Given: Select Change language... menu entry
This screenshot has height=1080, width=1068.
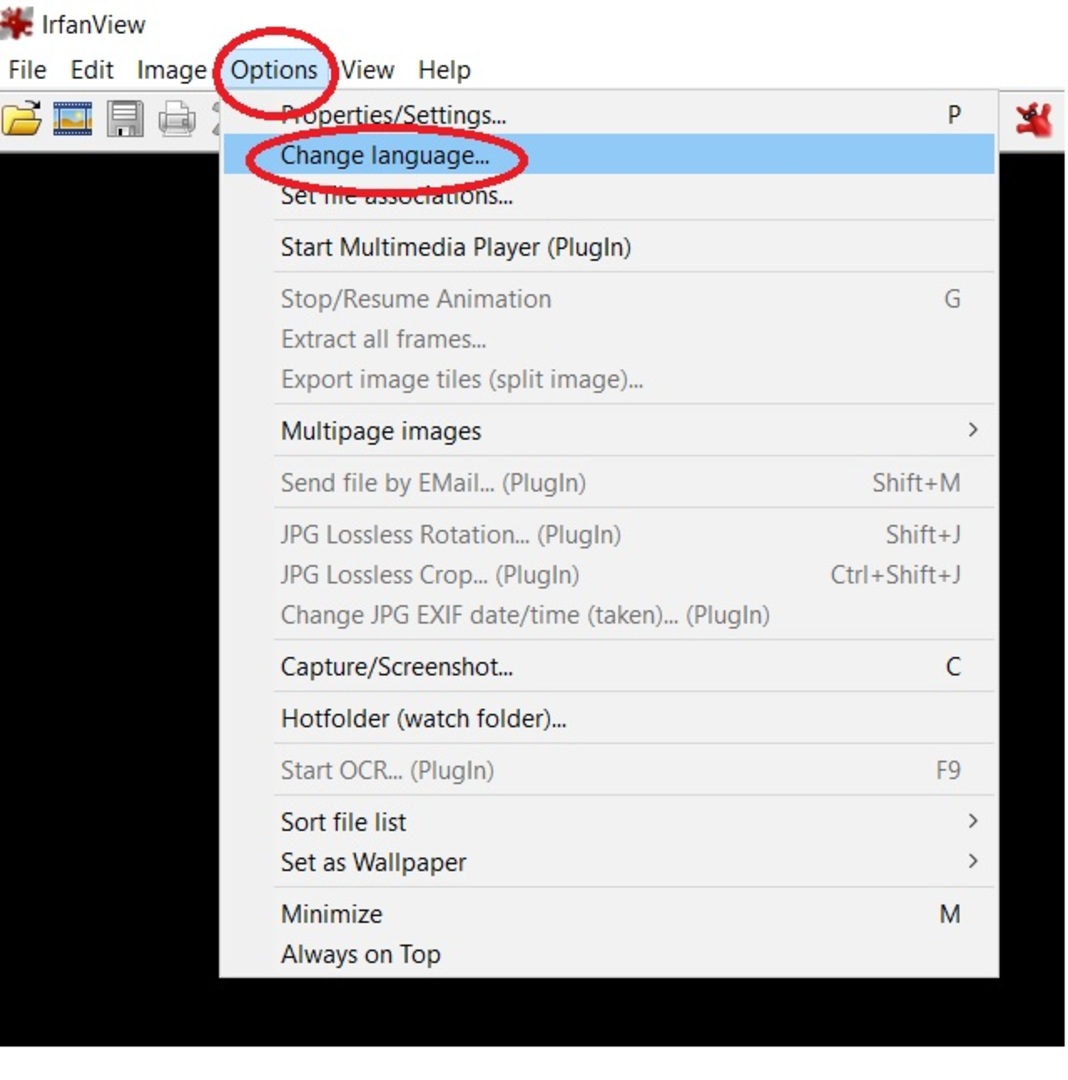Looking at the screenshot, I should [x=385, y=156].
